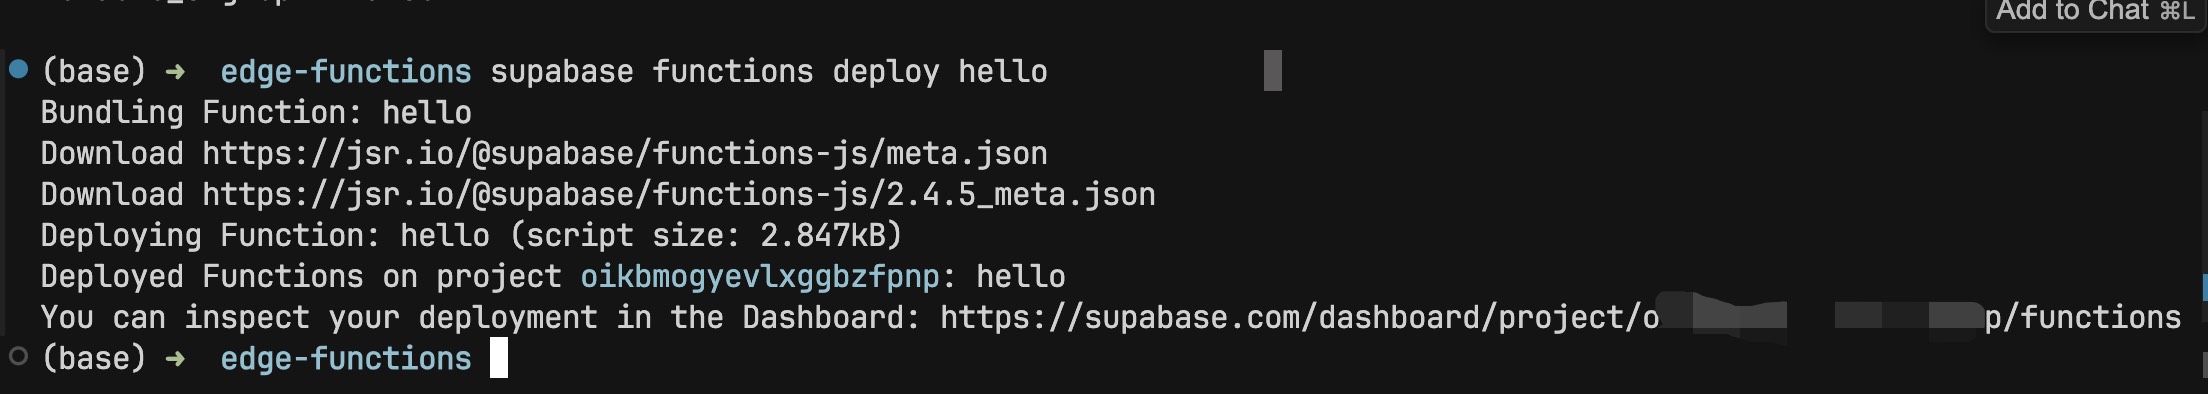Click the blue marker on terminal scrollbar

[x=2204, y=288]
